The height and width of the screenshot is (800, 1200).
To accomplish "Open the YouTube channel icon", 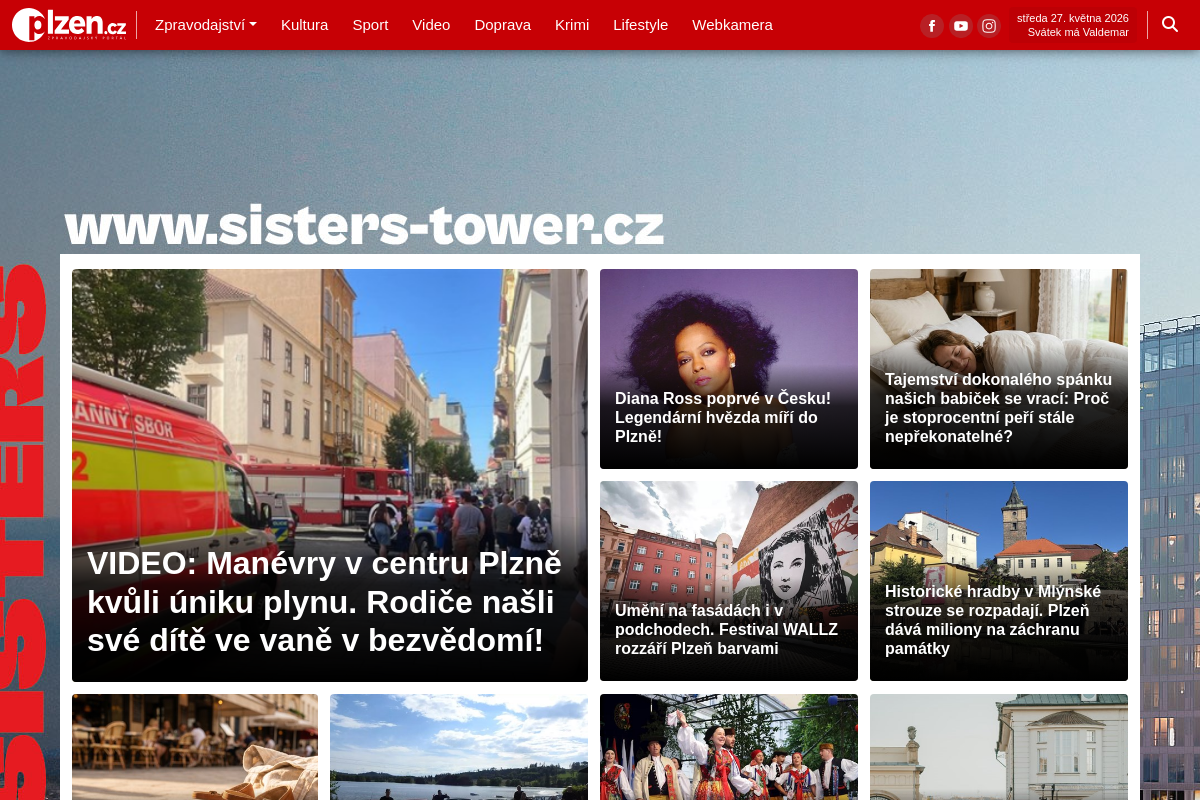I will point(961,26).
